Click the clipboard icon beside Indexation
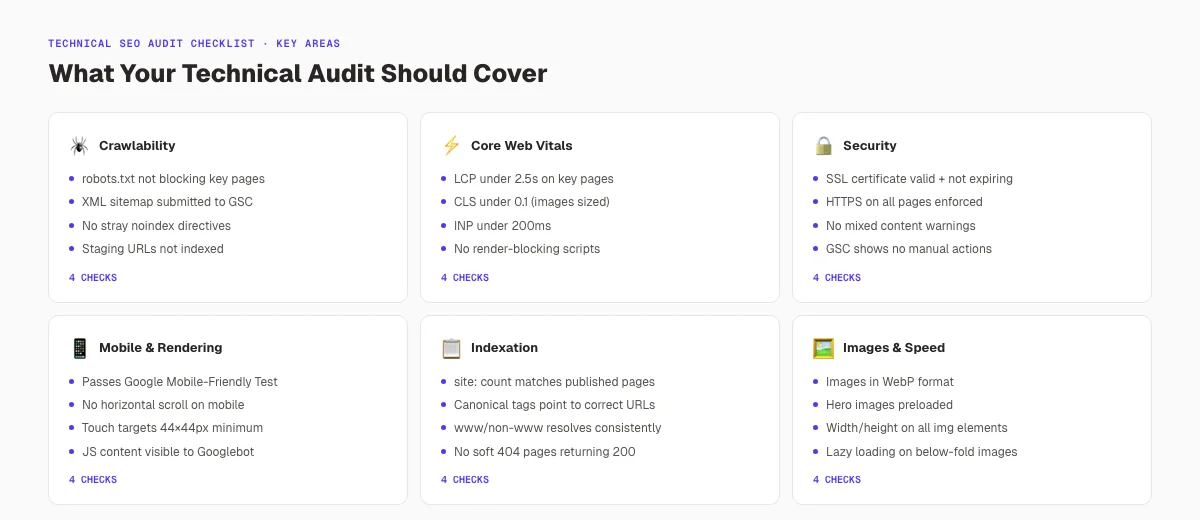Image resolution: width=1200 pixels, height=520 pixels. click(x=451, y=348)
